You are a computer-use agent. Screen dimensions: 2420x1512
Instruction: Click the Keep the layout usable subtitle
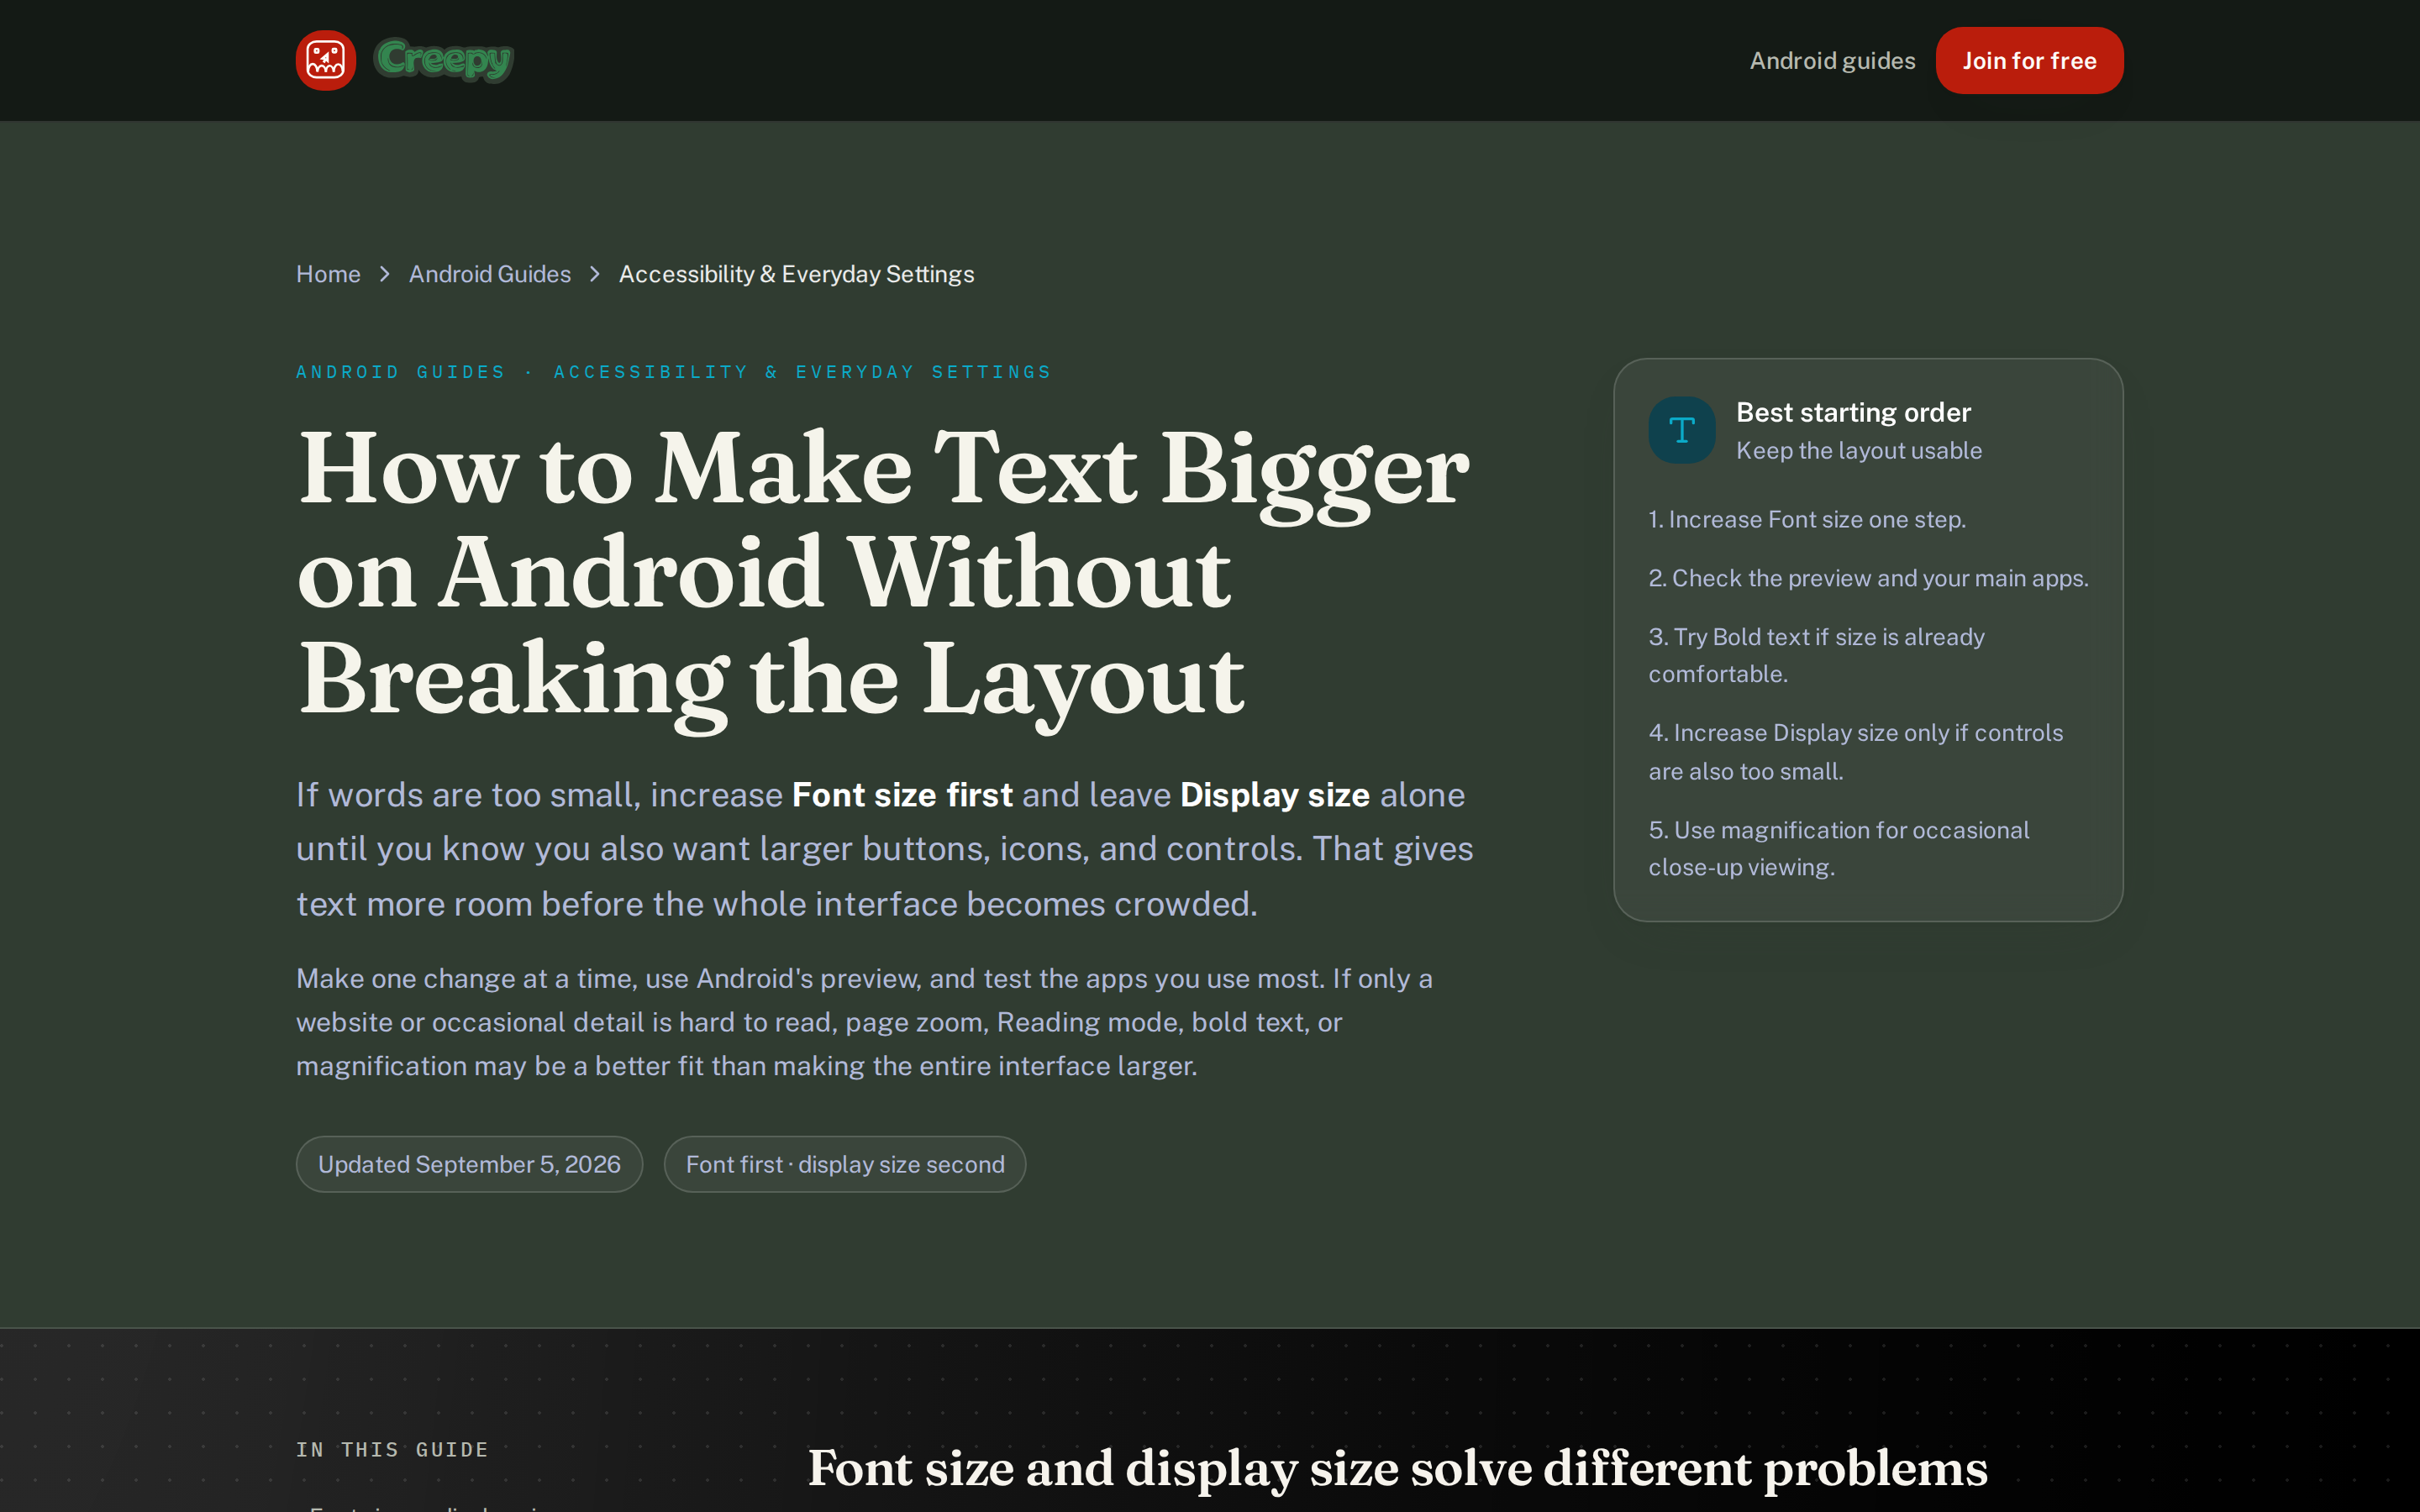(x=1859, y=451)
